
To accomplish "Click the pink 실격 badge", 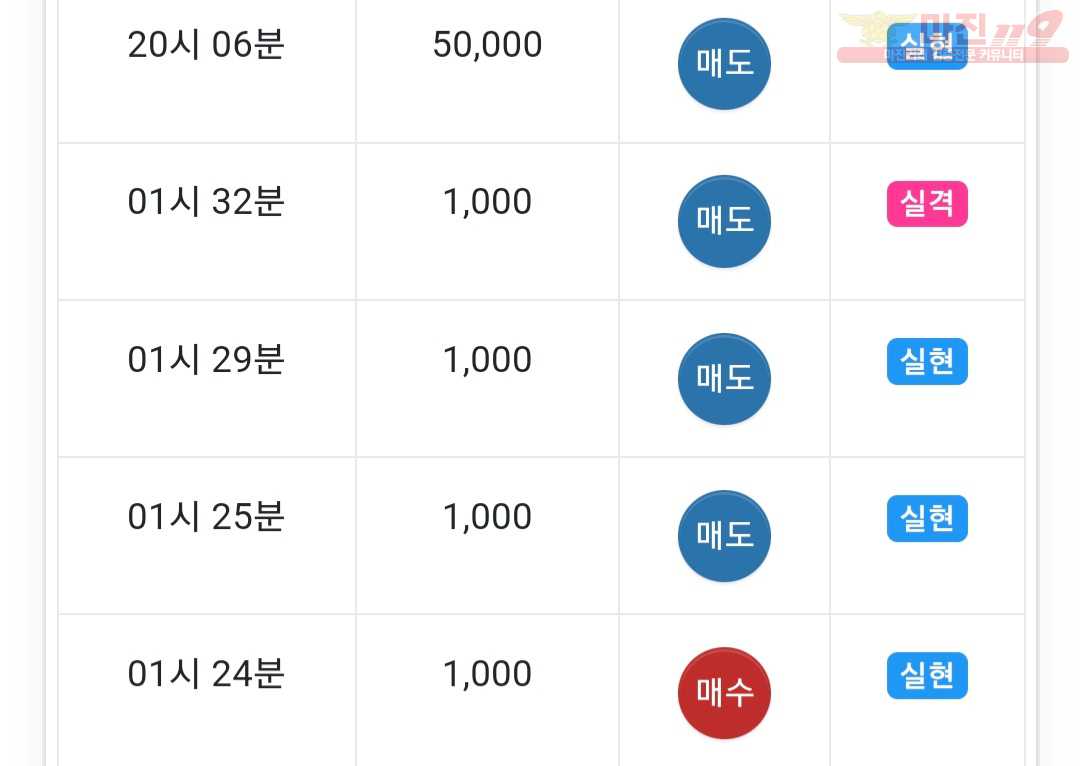I will coord(927,204).
